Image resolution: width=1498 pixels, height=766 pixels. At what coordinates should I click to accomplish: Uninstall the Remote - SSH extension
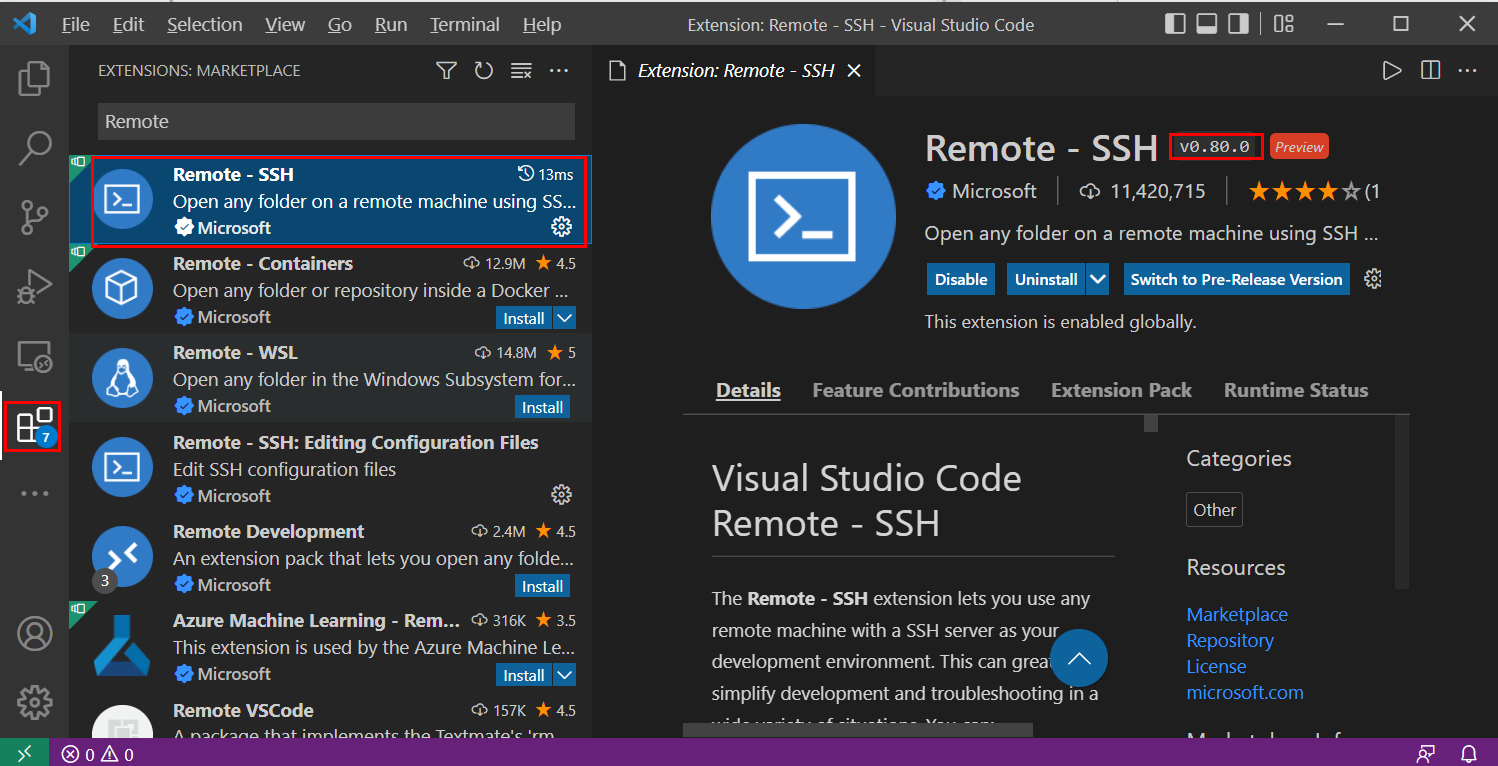(1046, 279)
